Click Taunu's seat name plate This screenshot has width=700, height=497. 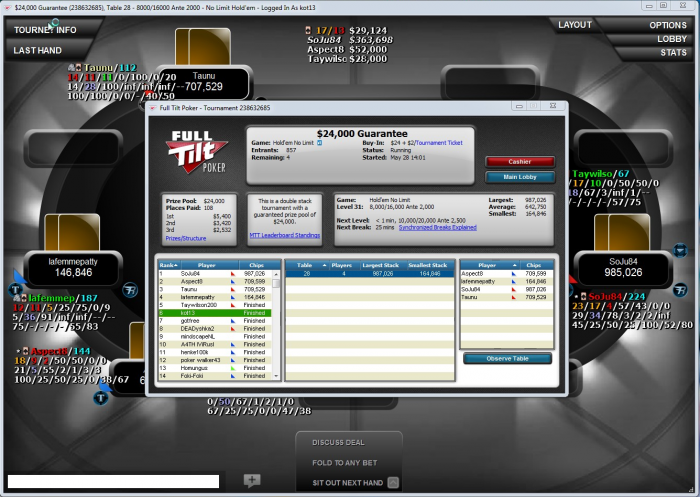pyautogui.click(x=204, y=82)
